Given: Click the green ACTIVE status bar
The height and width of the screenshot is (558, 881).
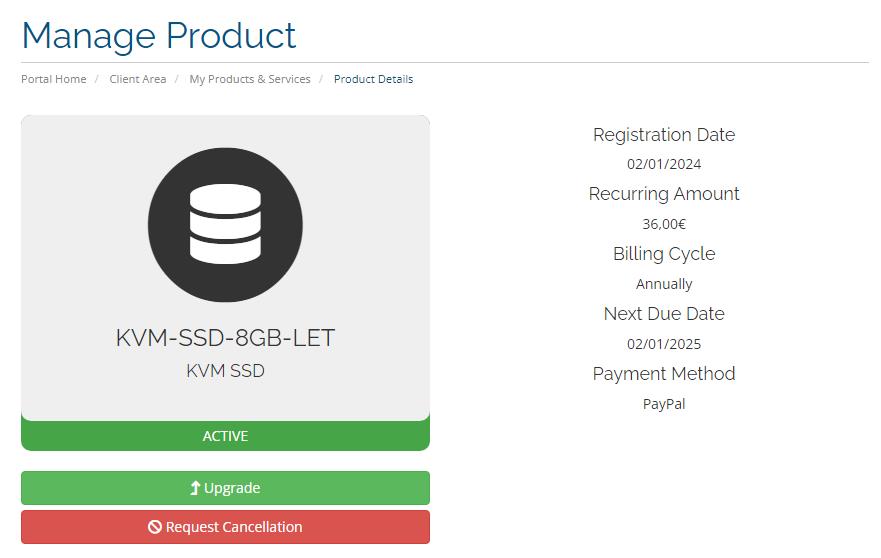Looking at the screenshot, I should [225, 436].
